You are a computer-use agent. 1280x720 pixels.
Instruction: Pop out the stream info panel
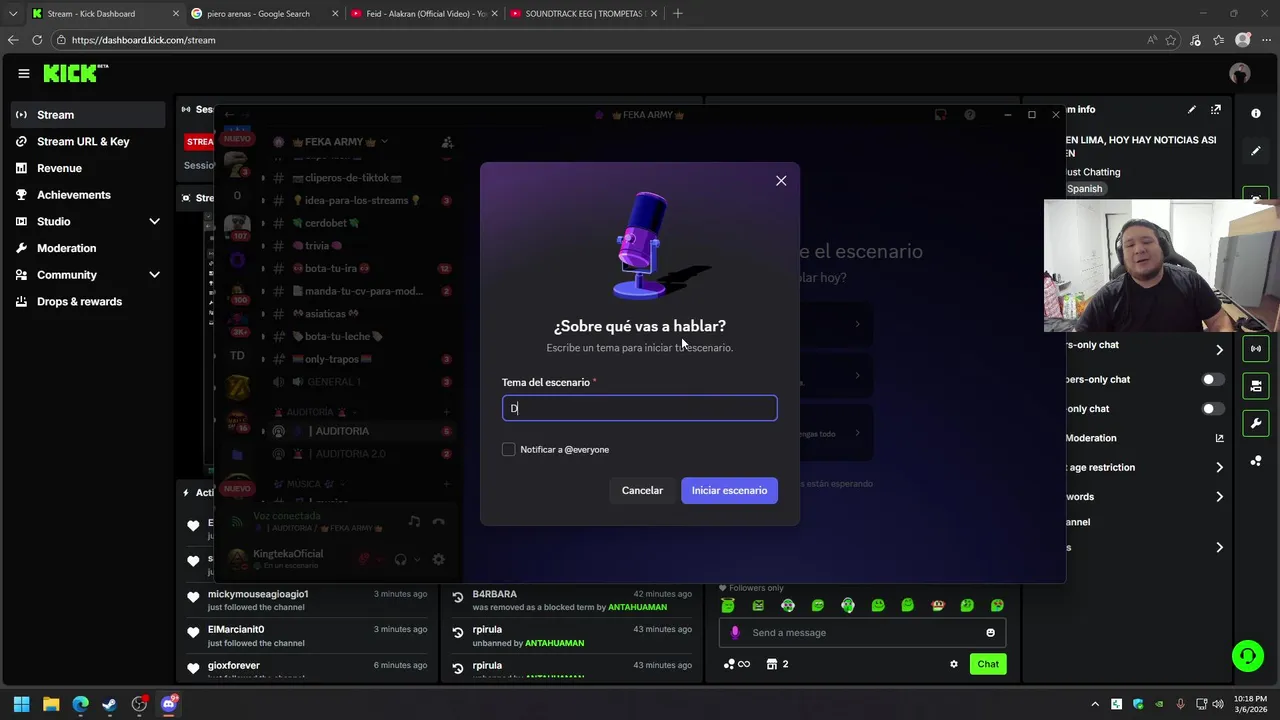pyautogui.click(x=1216, y=110)
